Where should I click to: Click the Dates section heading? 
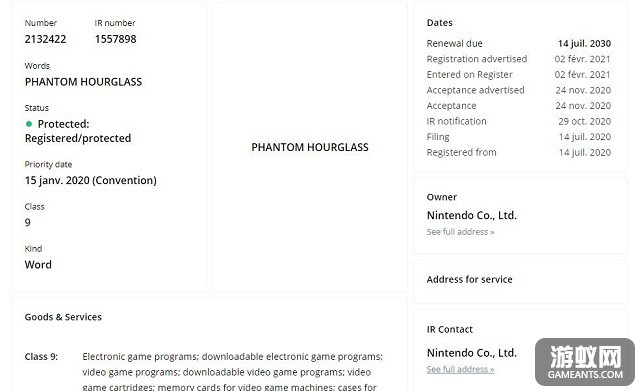coord(440,23)
